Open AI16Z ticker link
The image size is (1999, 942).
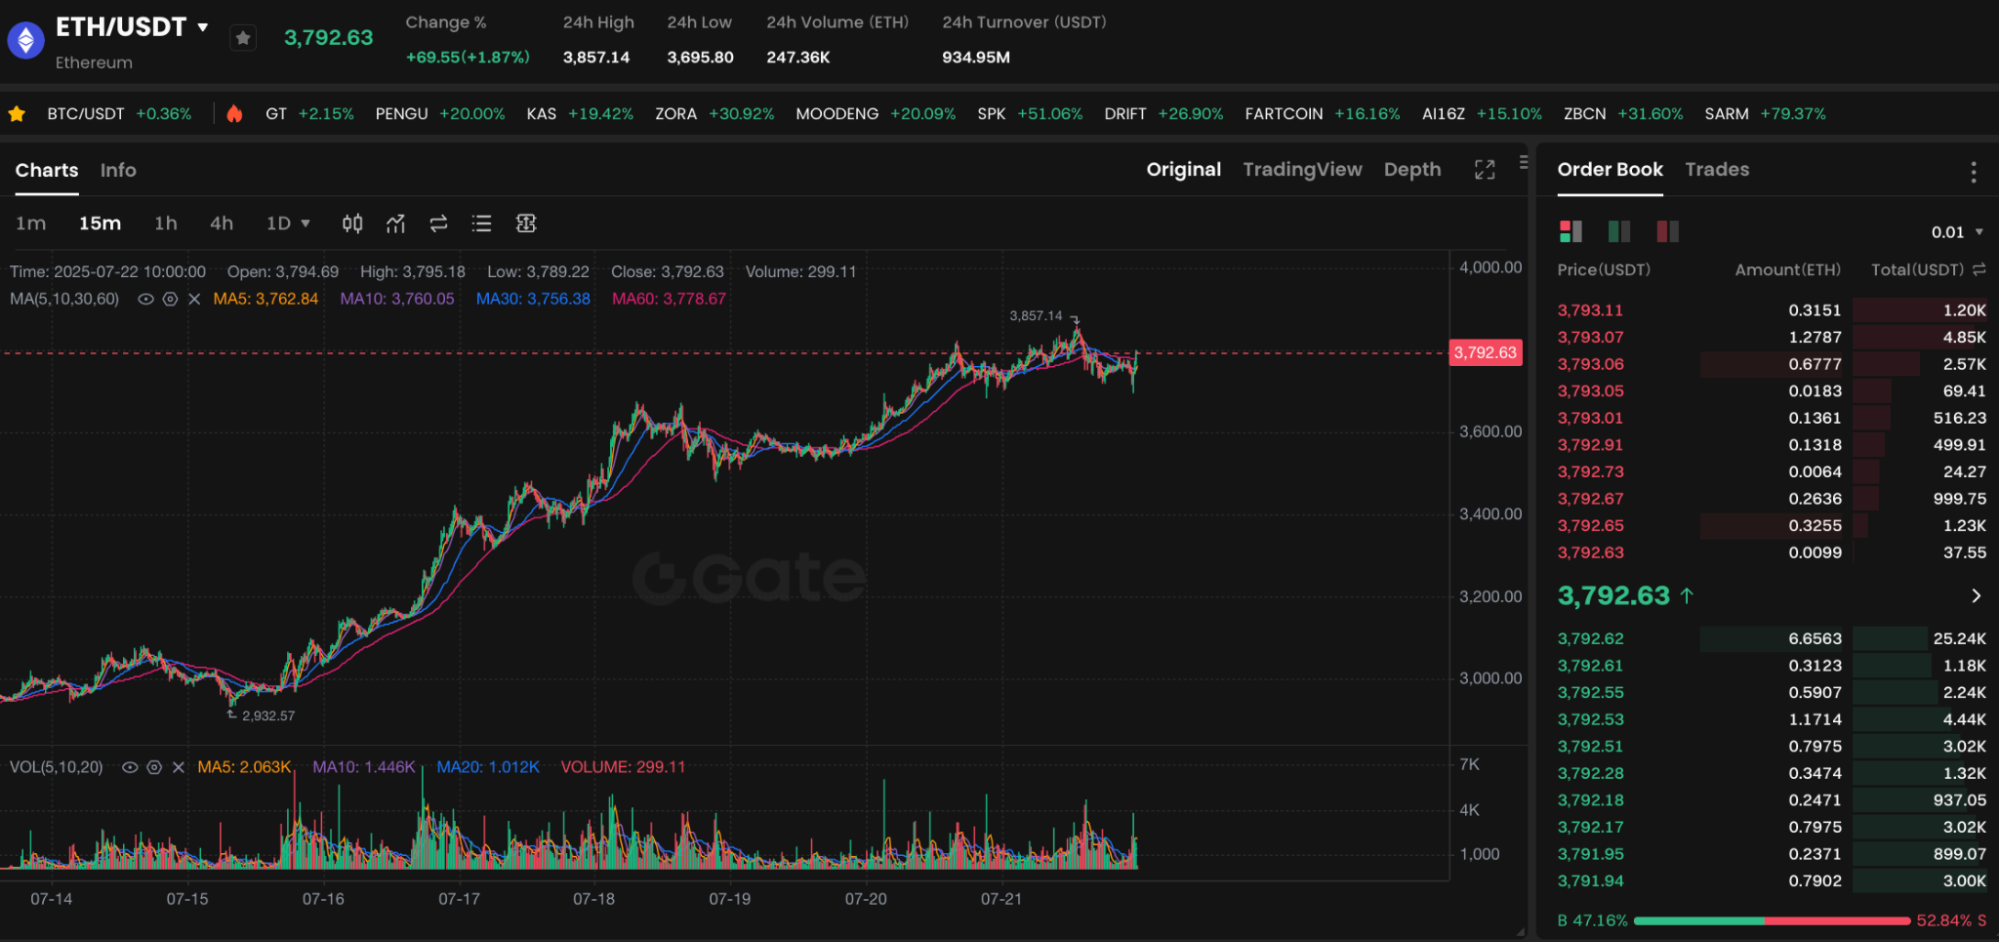[1482, 114]
